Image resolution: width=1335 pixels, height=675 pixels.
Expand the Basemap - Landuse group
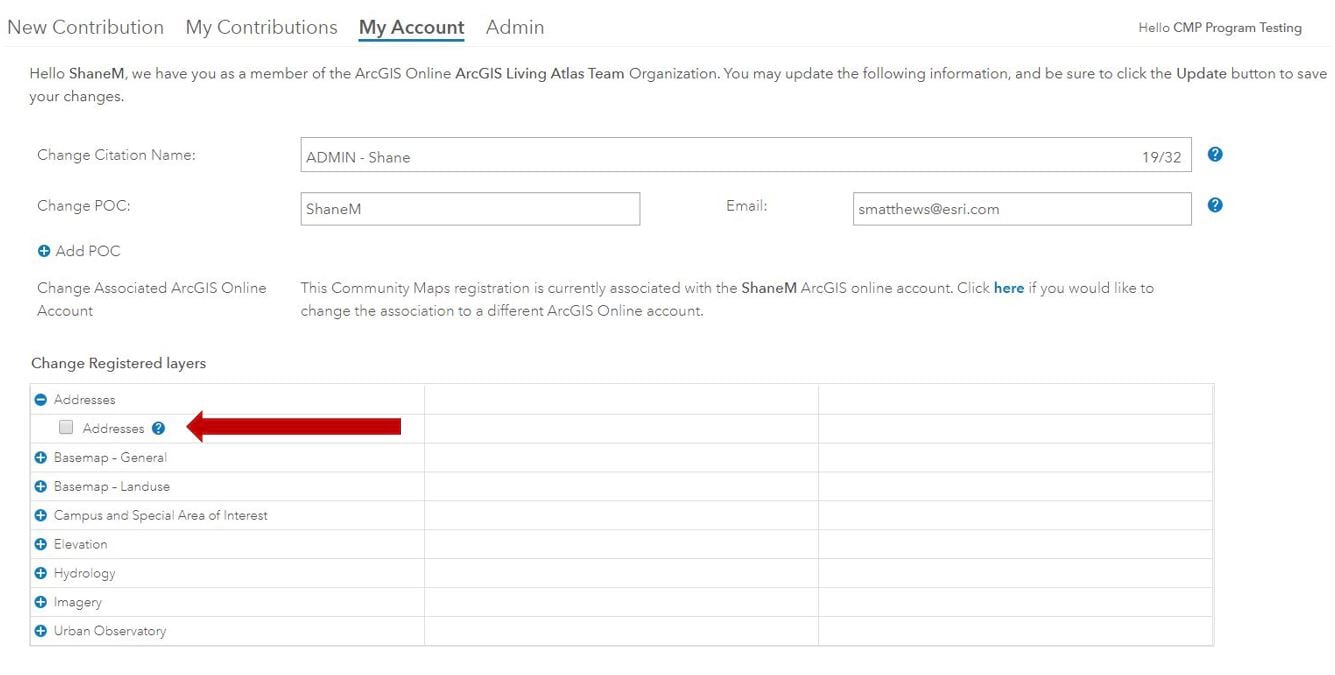pyautogui.click(x=41, y=487)
